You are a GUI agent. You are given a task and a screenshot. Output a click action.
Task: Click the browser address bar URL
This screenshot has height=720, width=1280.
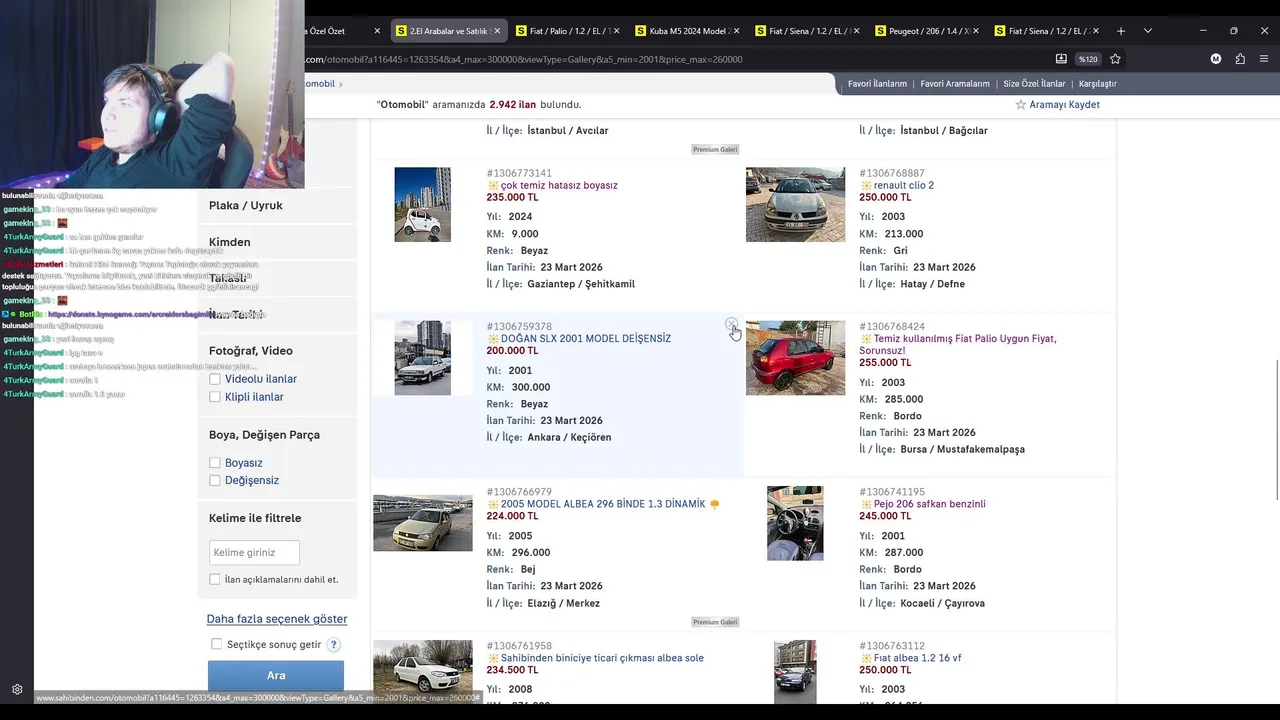tap(523, 59)
